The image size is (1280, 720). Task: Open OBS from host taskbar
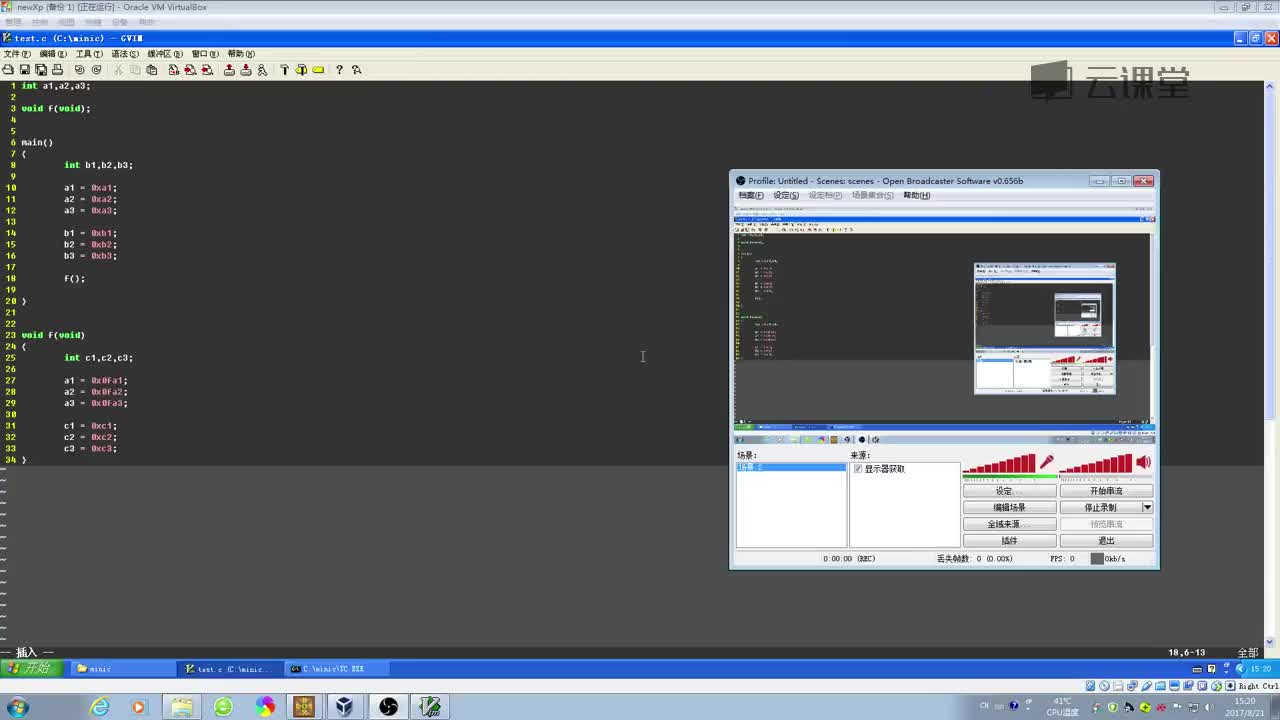coord(388,707)
